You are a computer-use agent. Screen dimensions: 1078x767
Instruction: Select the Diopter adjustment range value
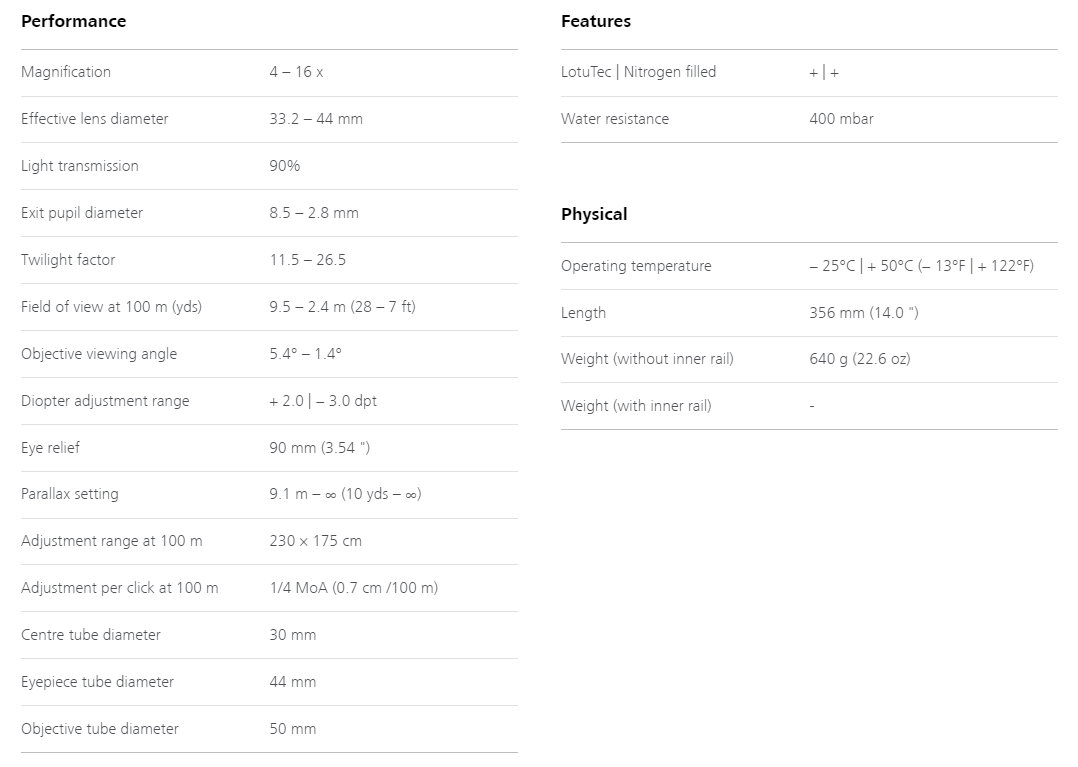point(323,401)
